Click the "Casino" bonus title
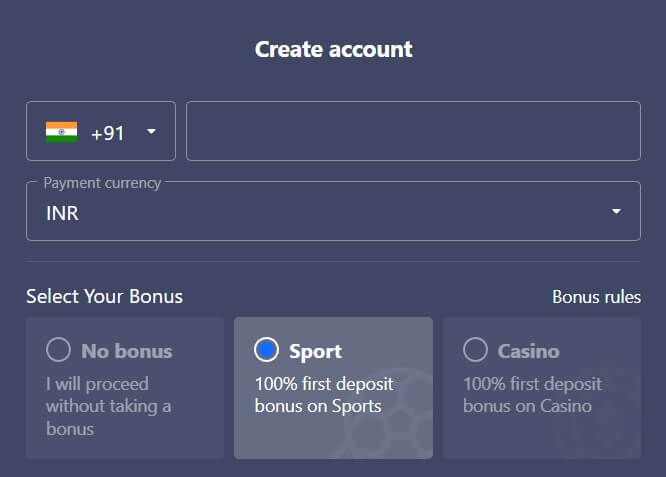This screenshot has height=477, width=666. tap(528, 351)
